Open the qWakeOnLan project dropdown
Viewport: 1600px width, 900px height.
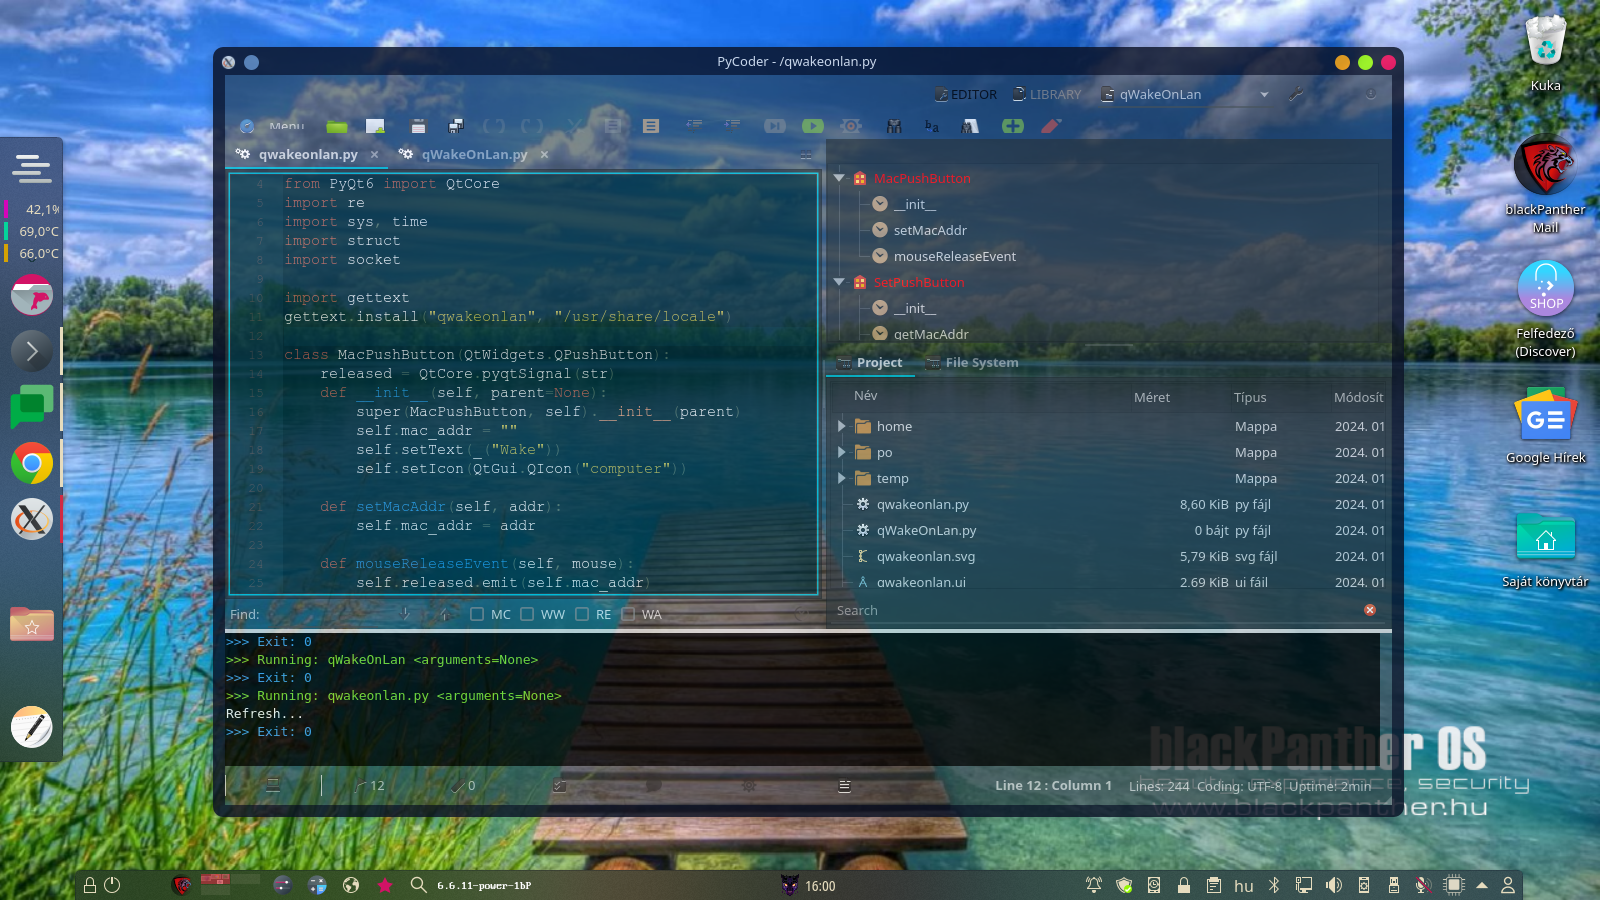(x=1185, y=94)
